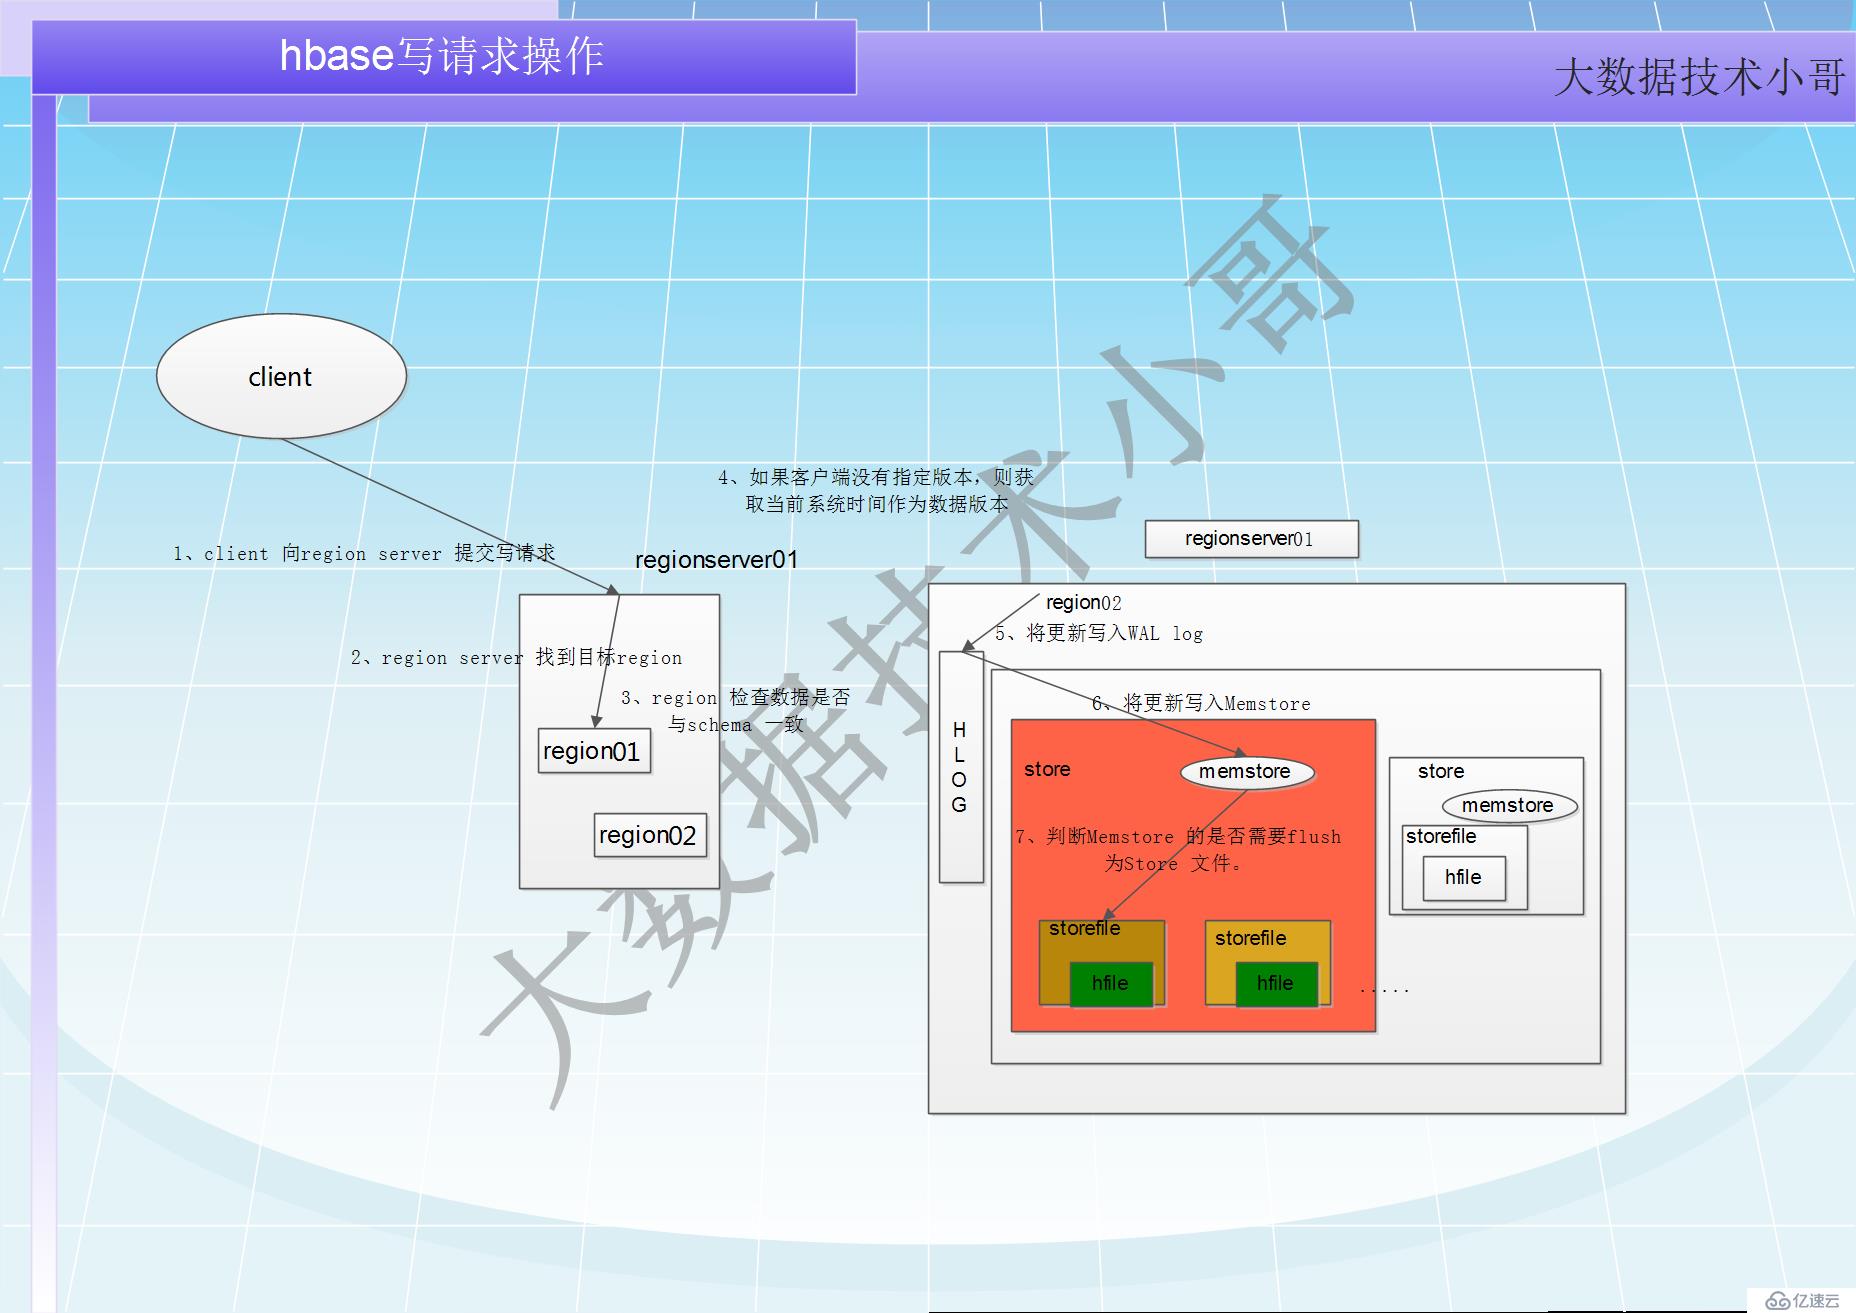Select the vertical HLOG box
This screenshot has height=1313, width=1856.
click(961, 767)
